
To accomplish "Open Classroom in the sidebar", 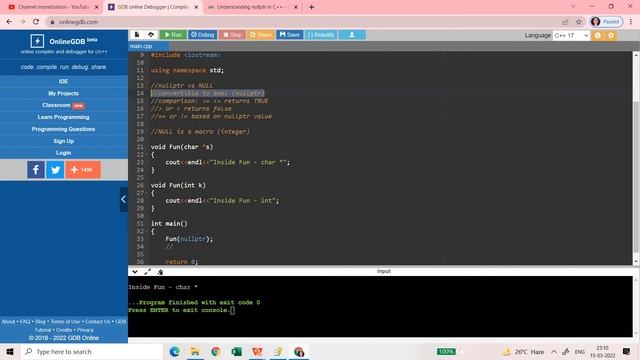I will coord(64,105).
